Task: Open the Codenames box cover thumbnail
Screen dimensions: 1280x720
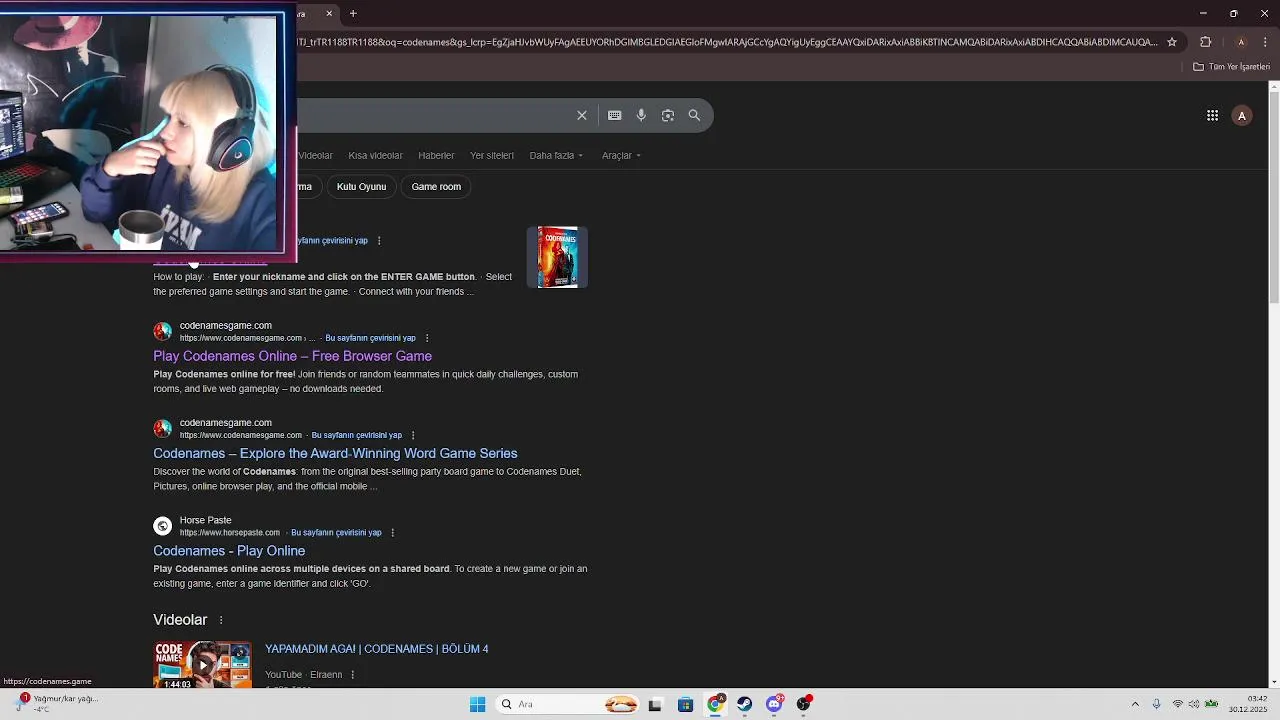Action: 557,257
